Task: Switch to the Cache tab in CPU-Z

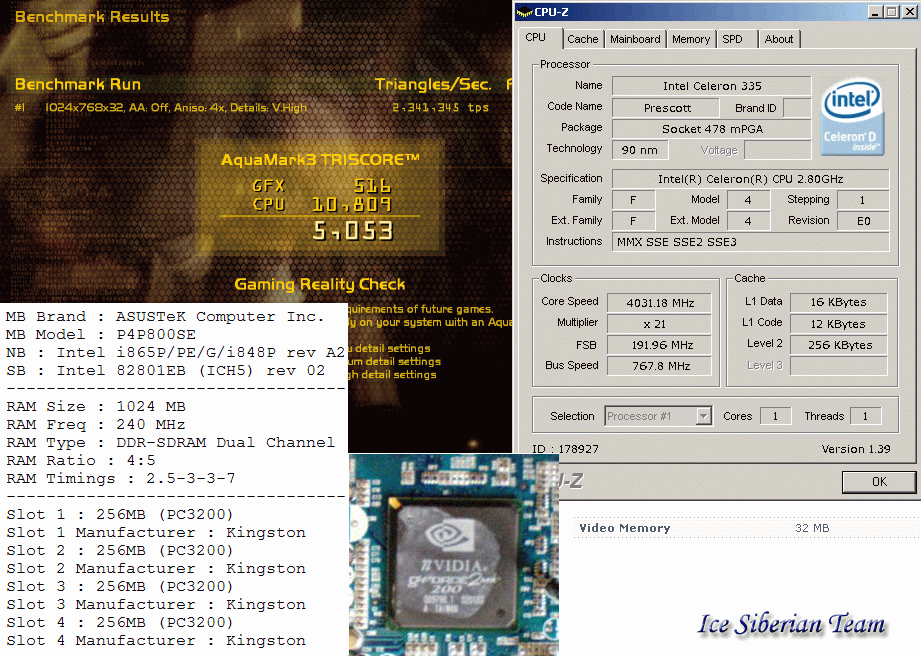Action: (x=583, y=39)
